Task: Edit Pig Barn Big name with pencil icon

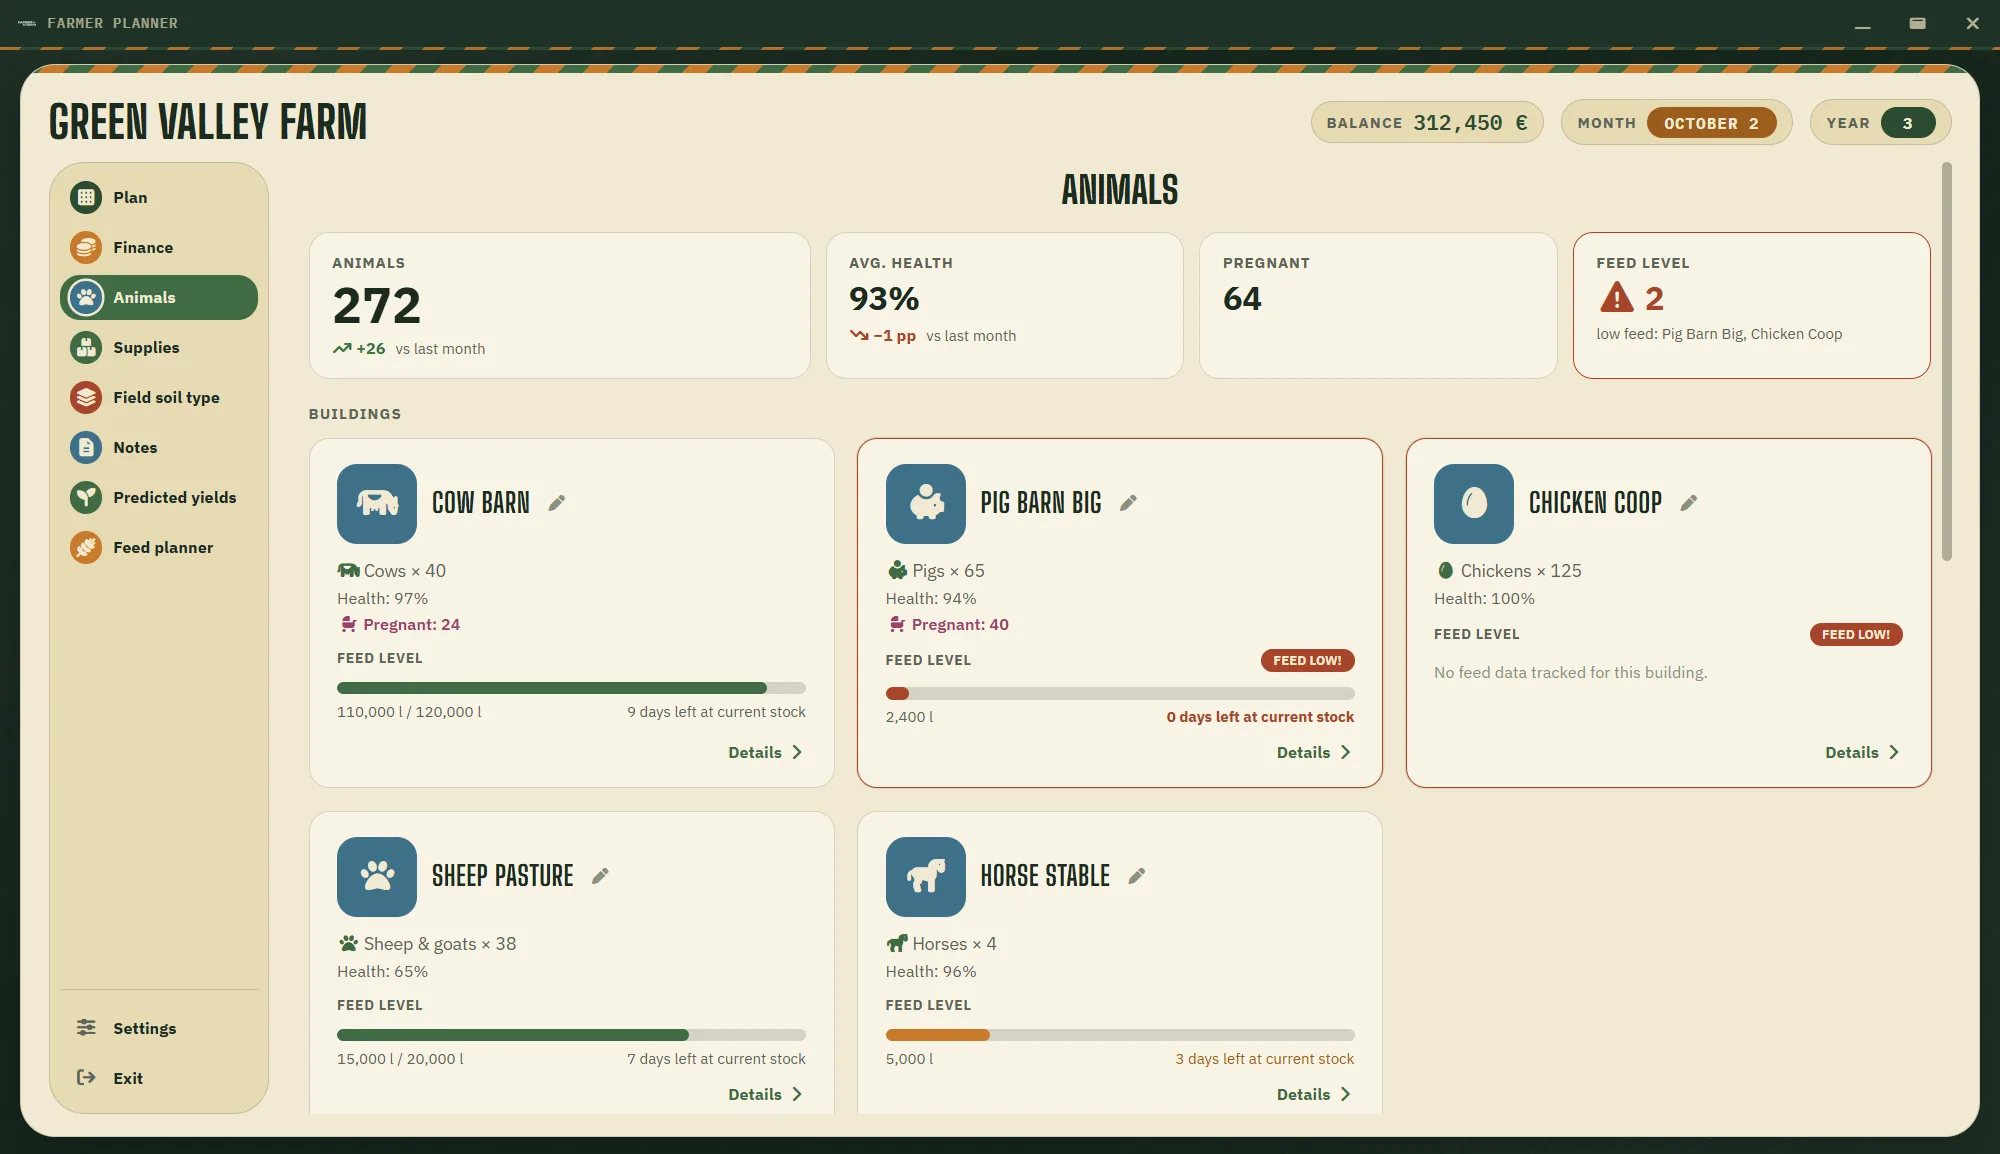Action: tap(1128, 503)
